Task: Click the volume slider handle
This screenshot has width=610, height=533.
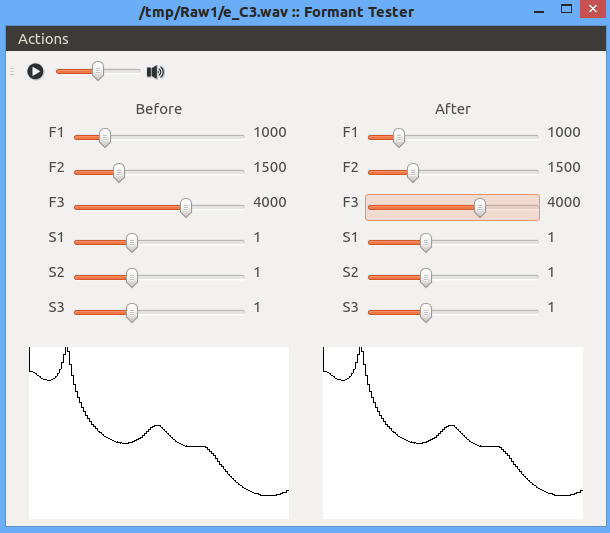Action: point(98,71)
